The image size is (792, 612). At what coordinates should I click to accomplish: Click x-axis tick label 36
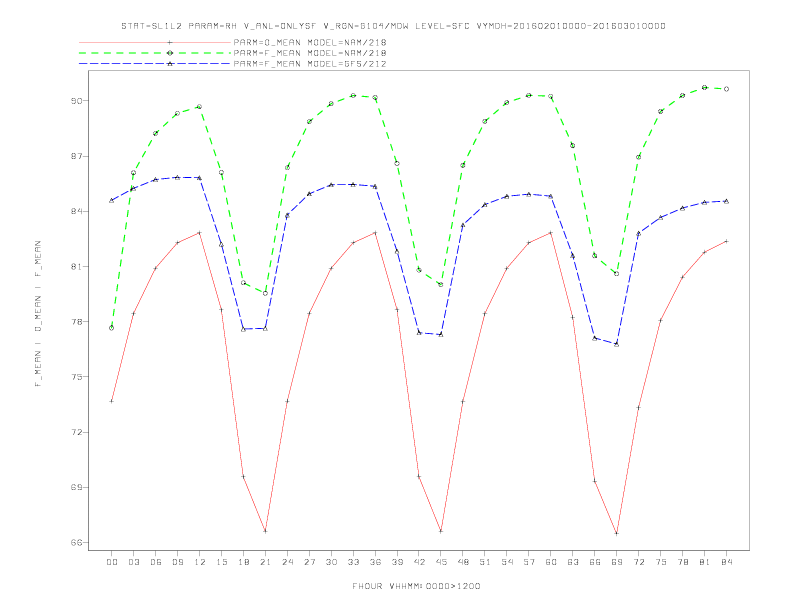coord(375,562)
